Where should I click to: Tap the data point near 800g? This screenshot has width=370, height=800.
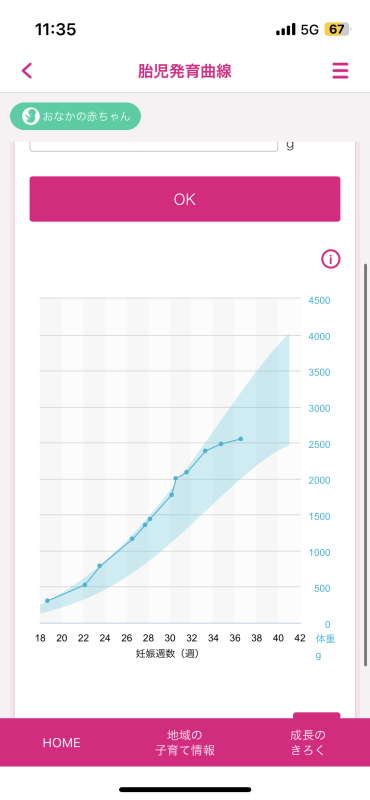(100, 566)
